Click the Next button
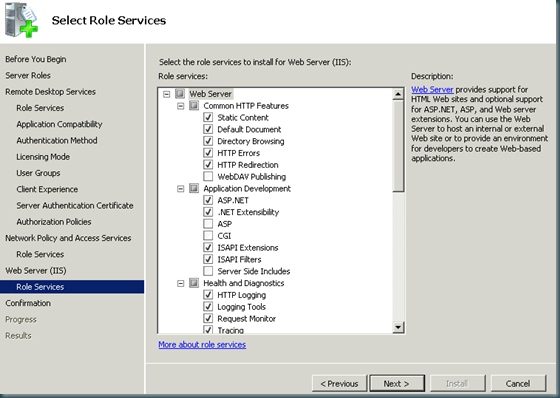 (x=397, y=384)
